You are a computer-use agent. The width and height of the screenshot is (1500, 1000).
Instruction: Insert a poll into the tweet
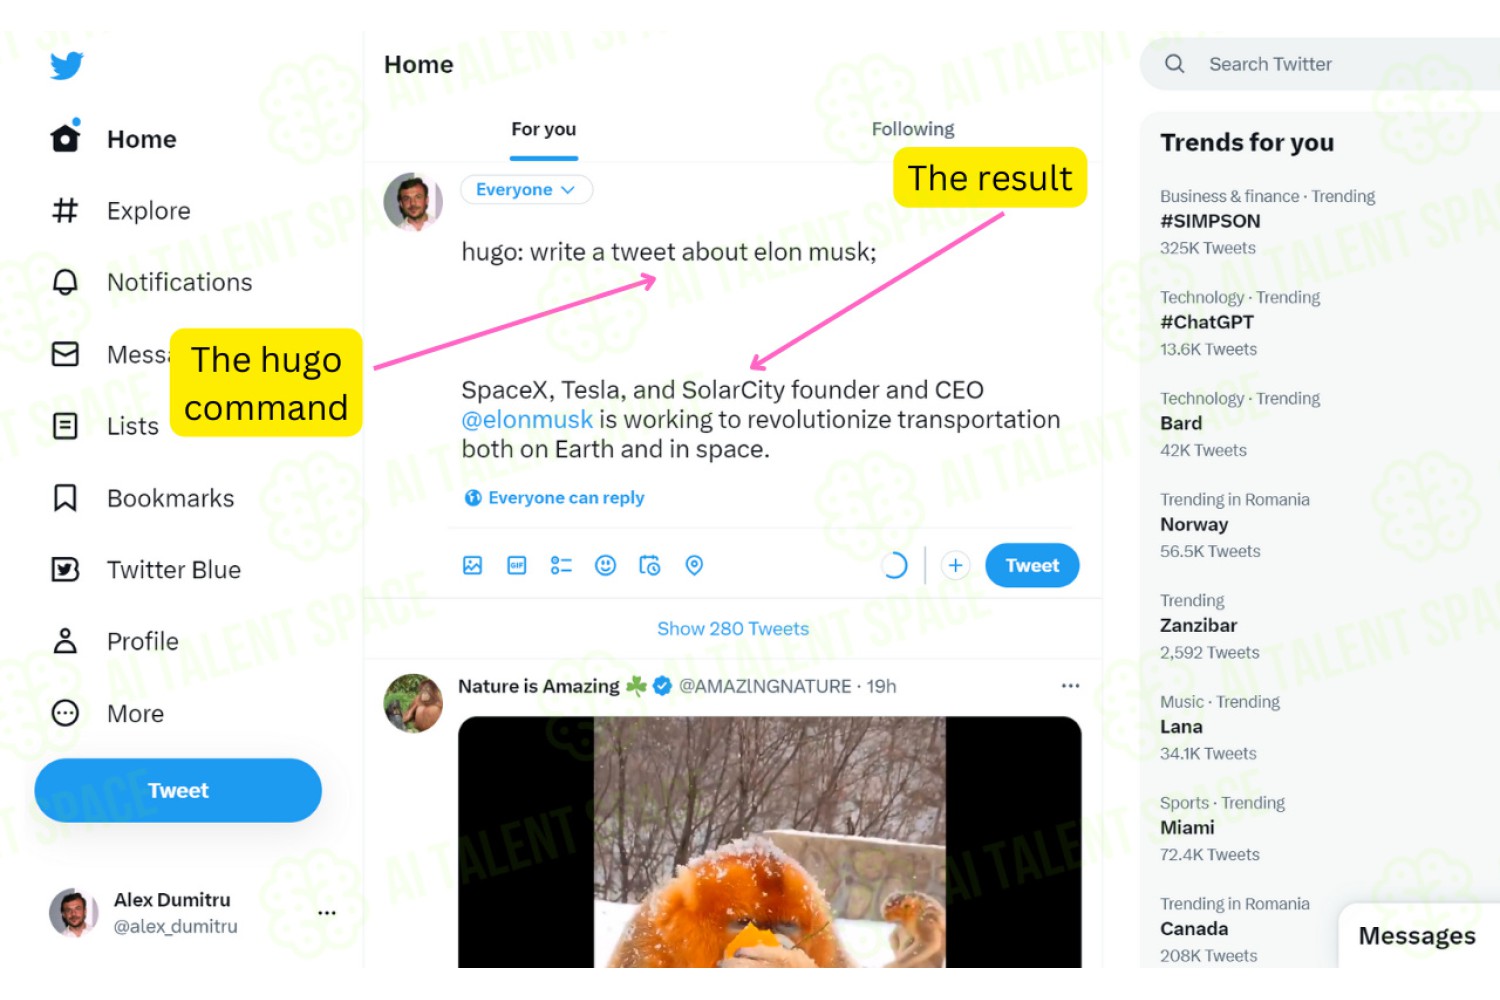(561, 565)
